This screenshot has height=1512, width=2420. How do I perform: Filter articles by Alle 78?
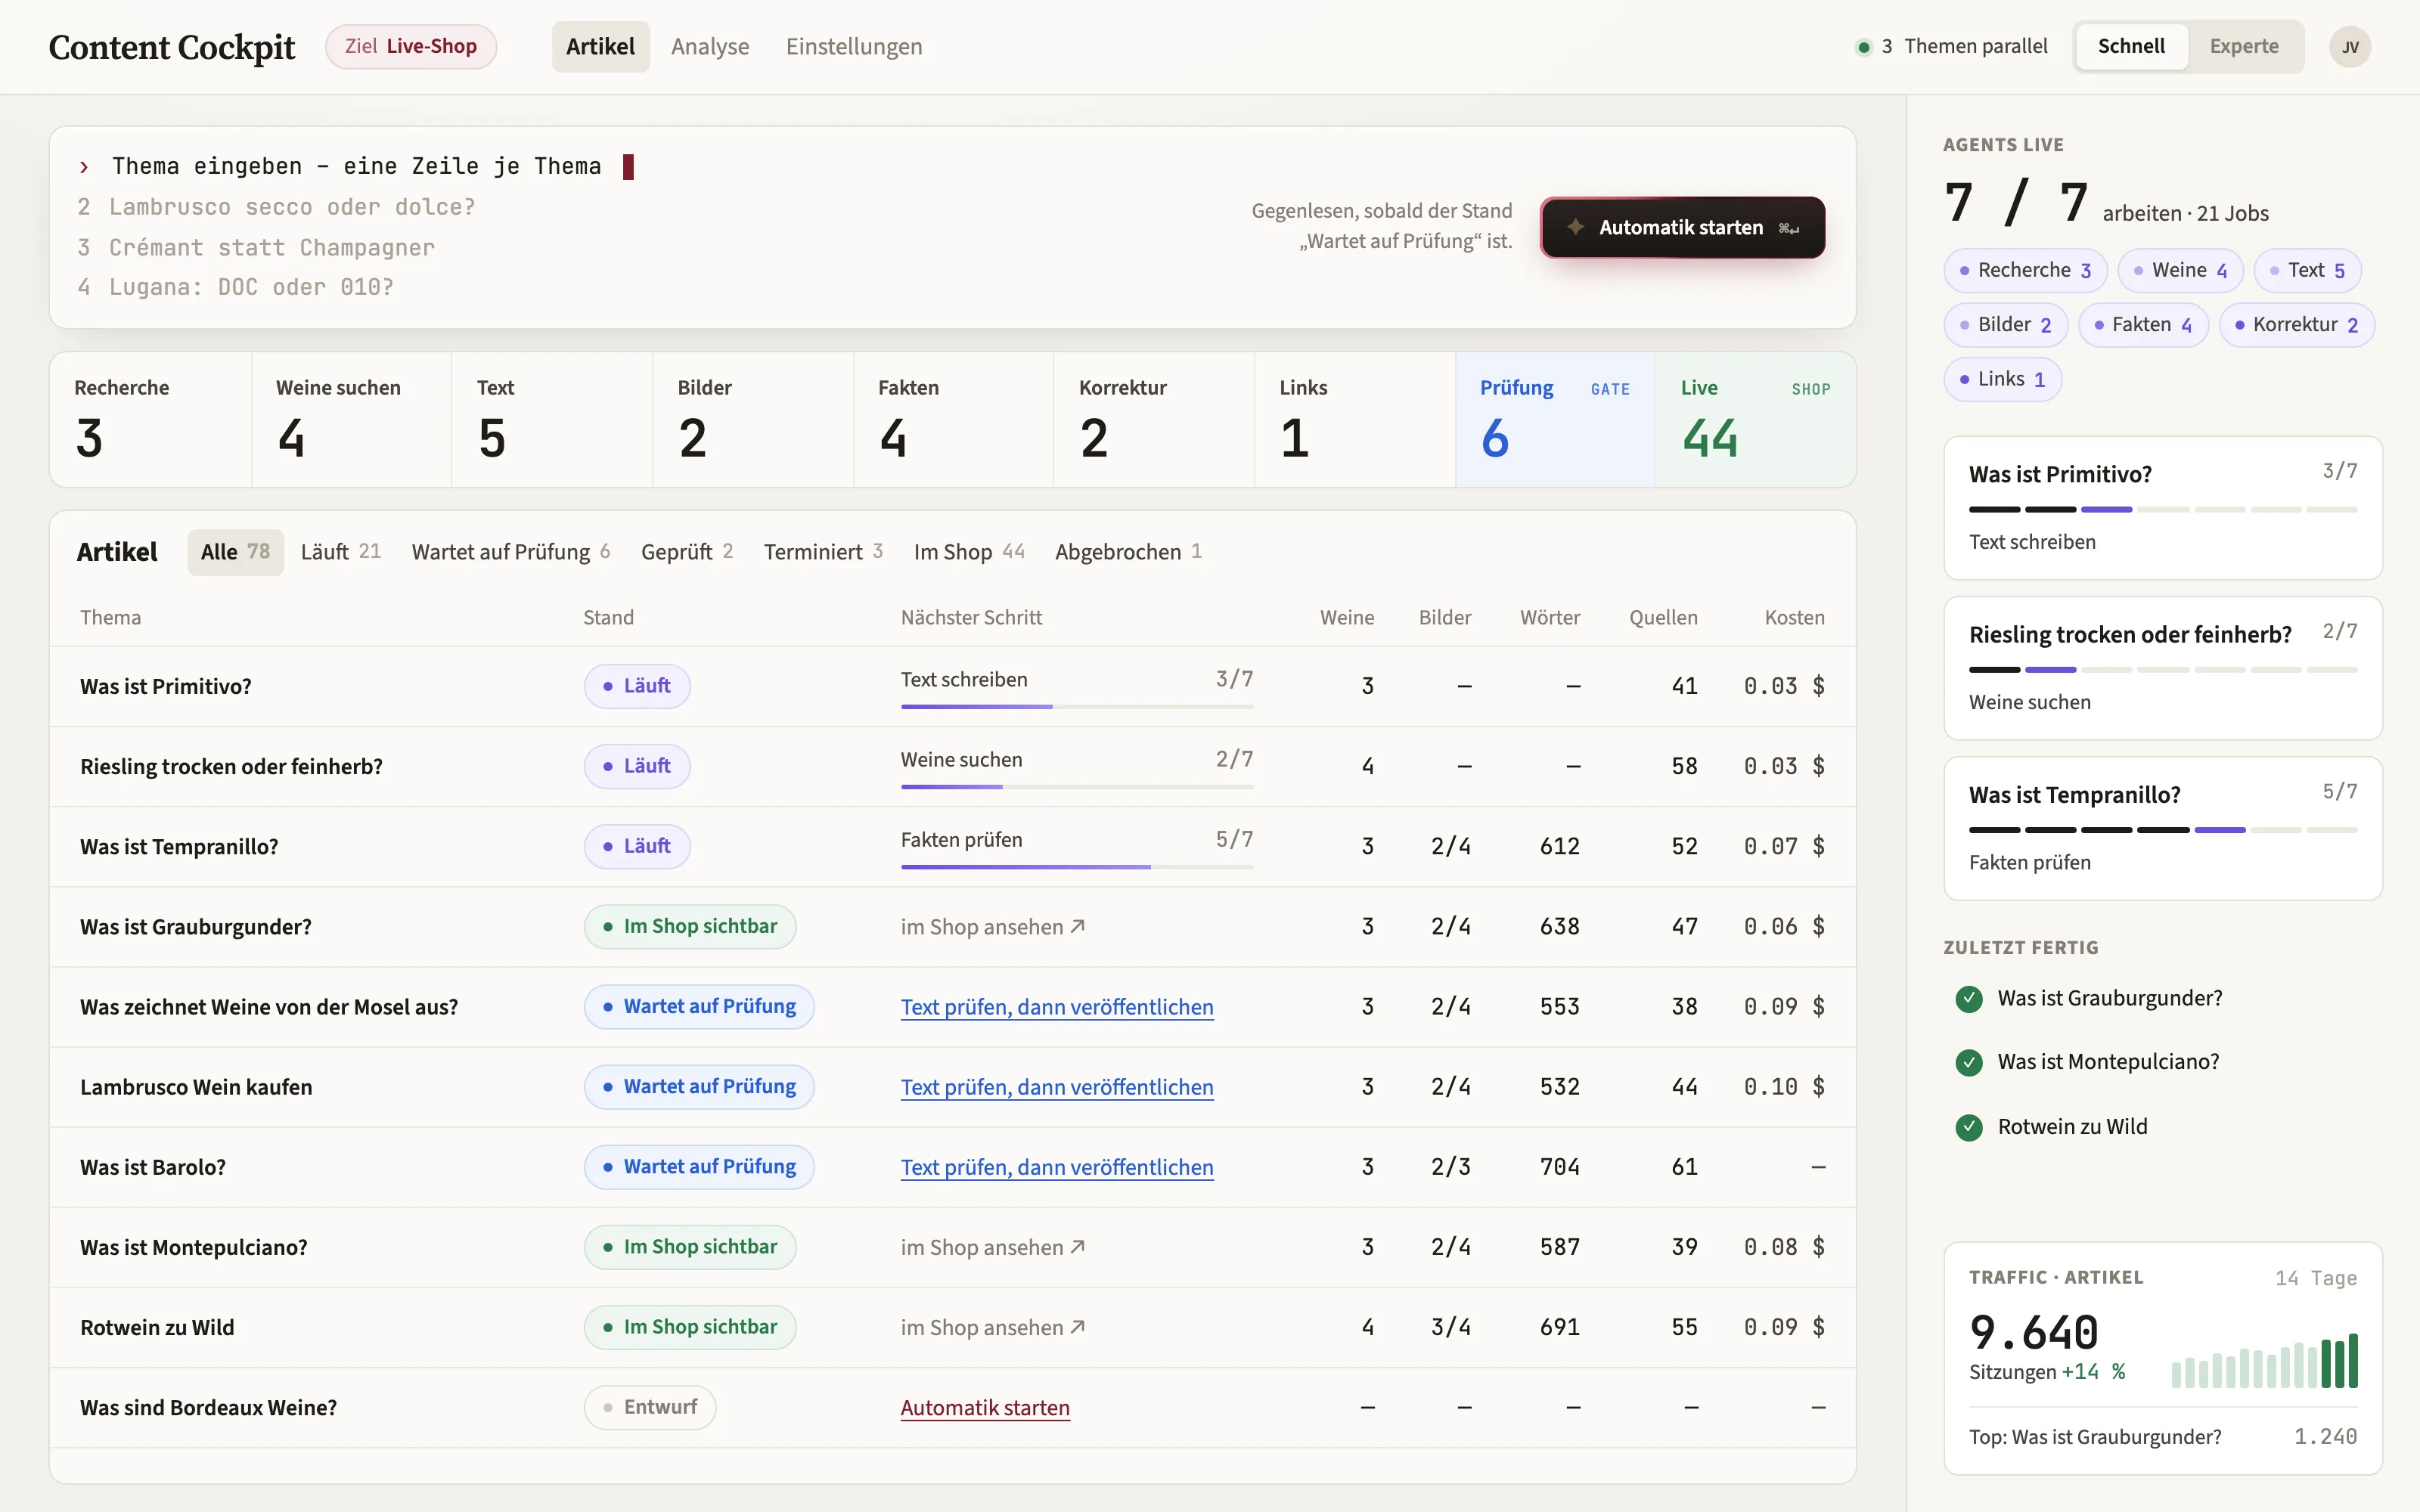coord(235,552)
